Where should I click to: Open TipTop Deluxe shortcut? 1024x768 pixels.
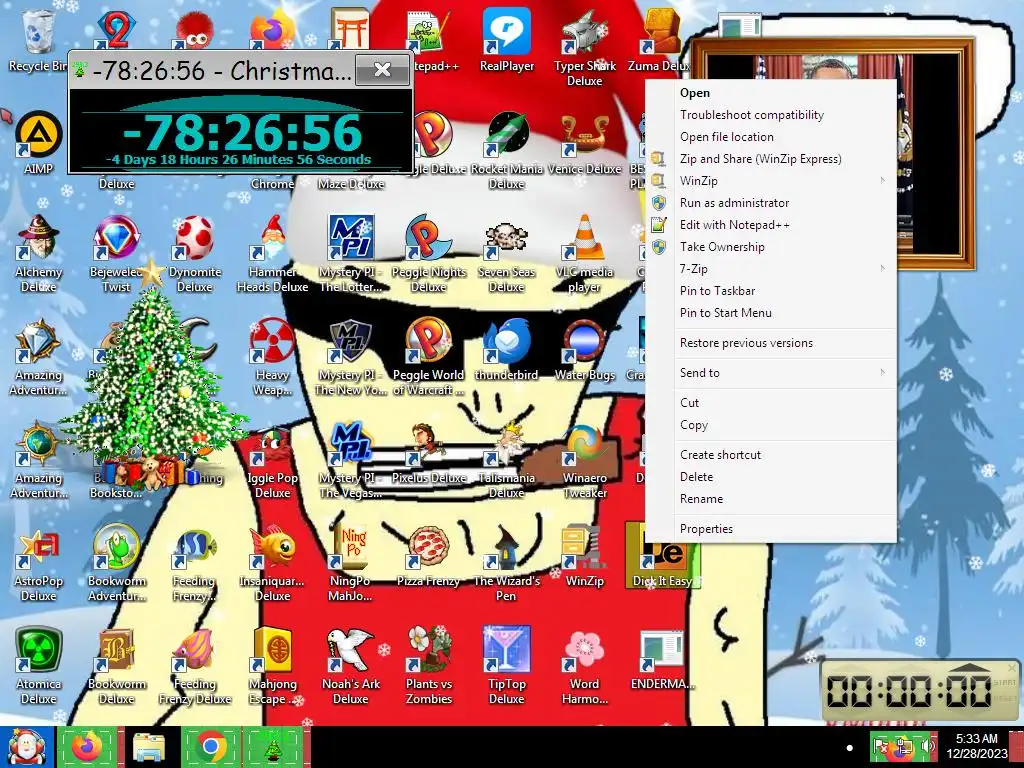tap(507, 665)
